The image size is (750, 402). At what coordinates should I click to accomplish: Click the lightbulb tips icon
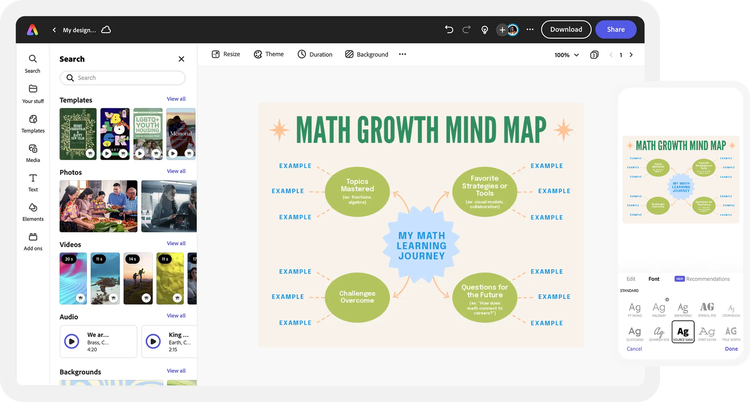point(485,30)
